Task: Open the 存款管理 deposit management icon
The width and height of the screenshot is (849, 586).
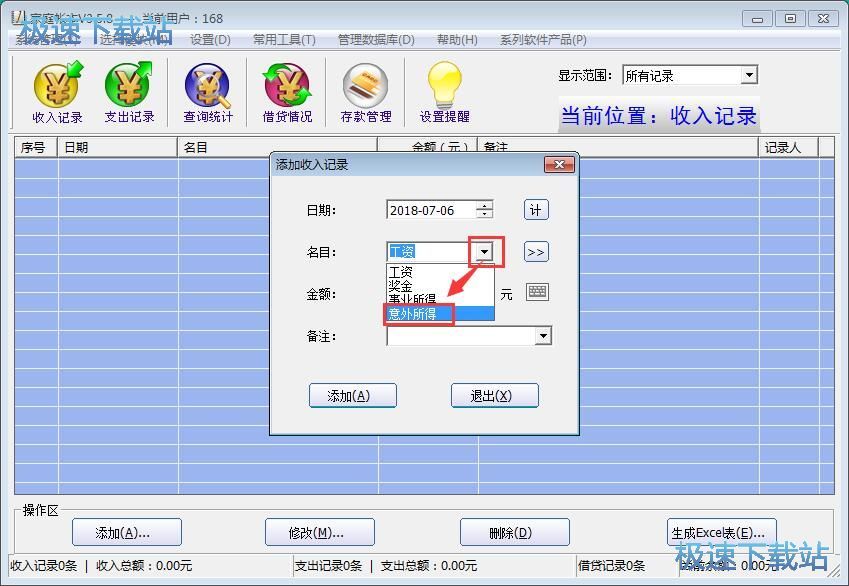Action: (x=366, y=92)
